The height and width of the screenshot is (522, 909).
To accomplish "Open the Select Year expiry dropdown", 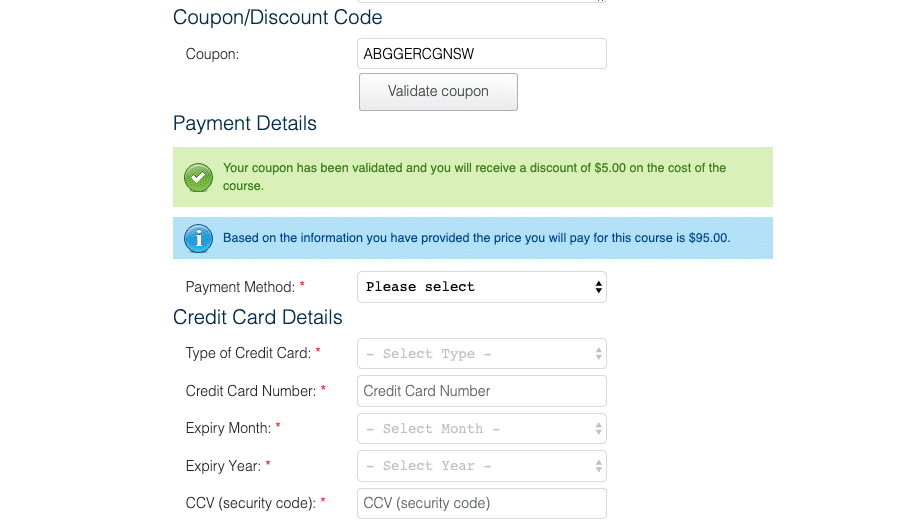I will [x=482, y=466].
